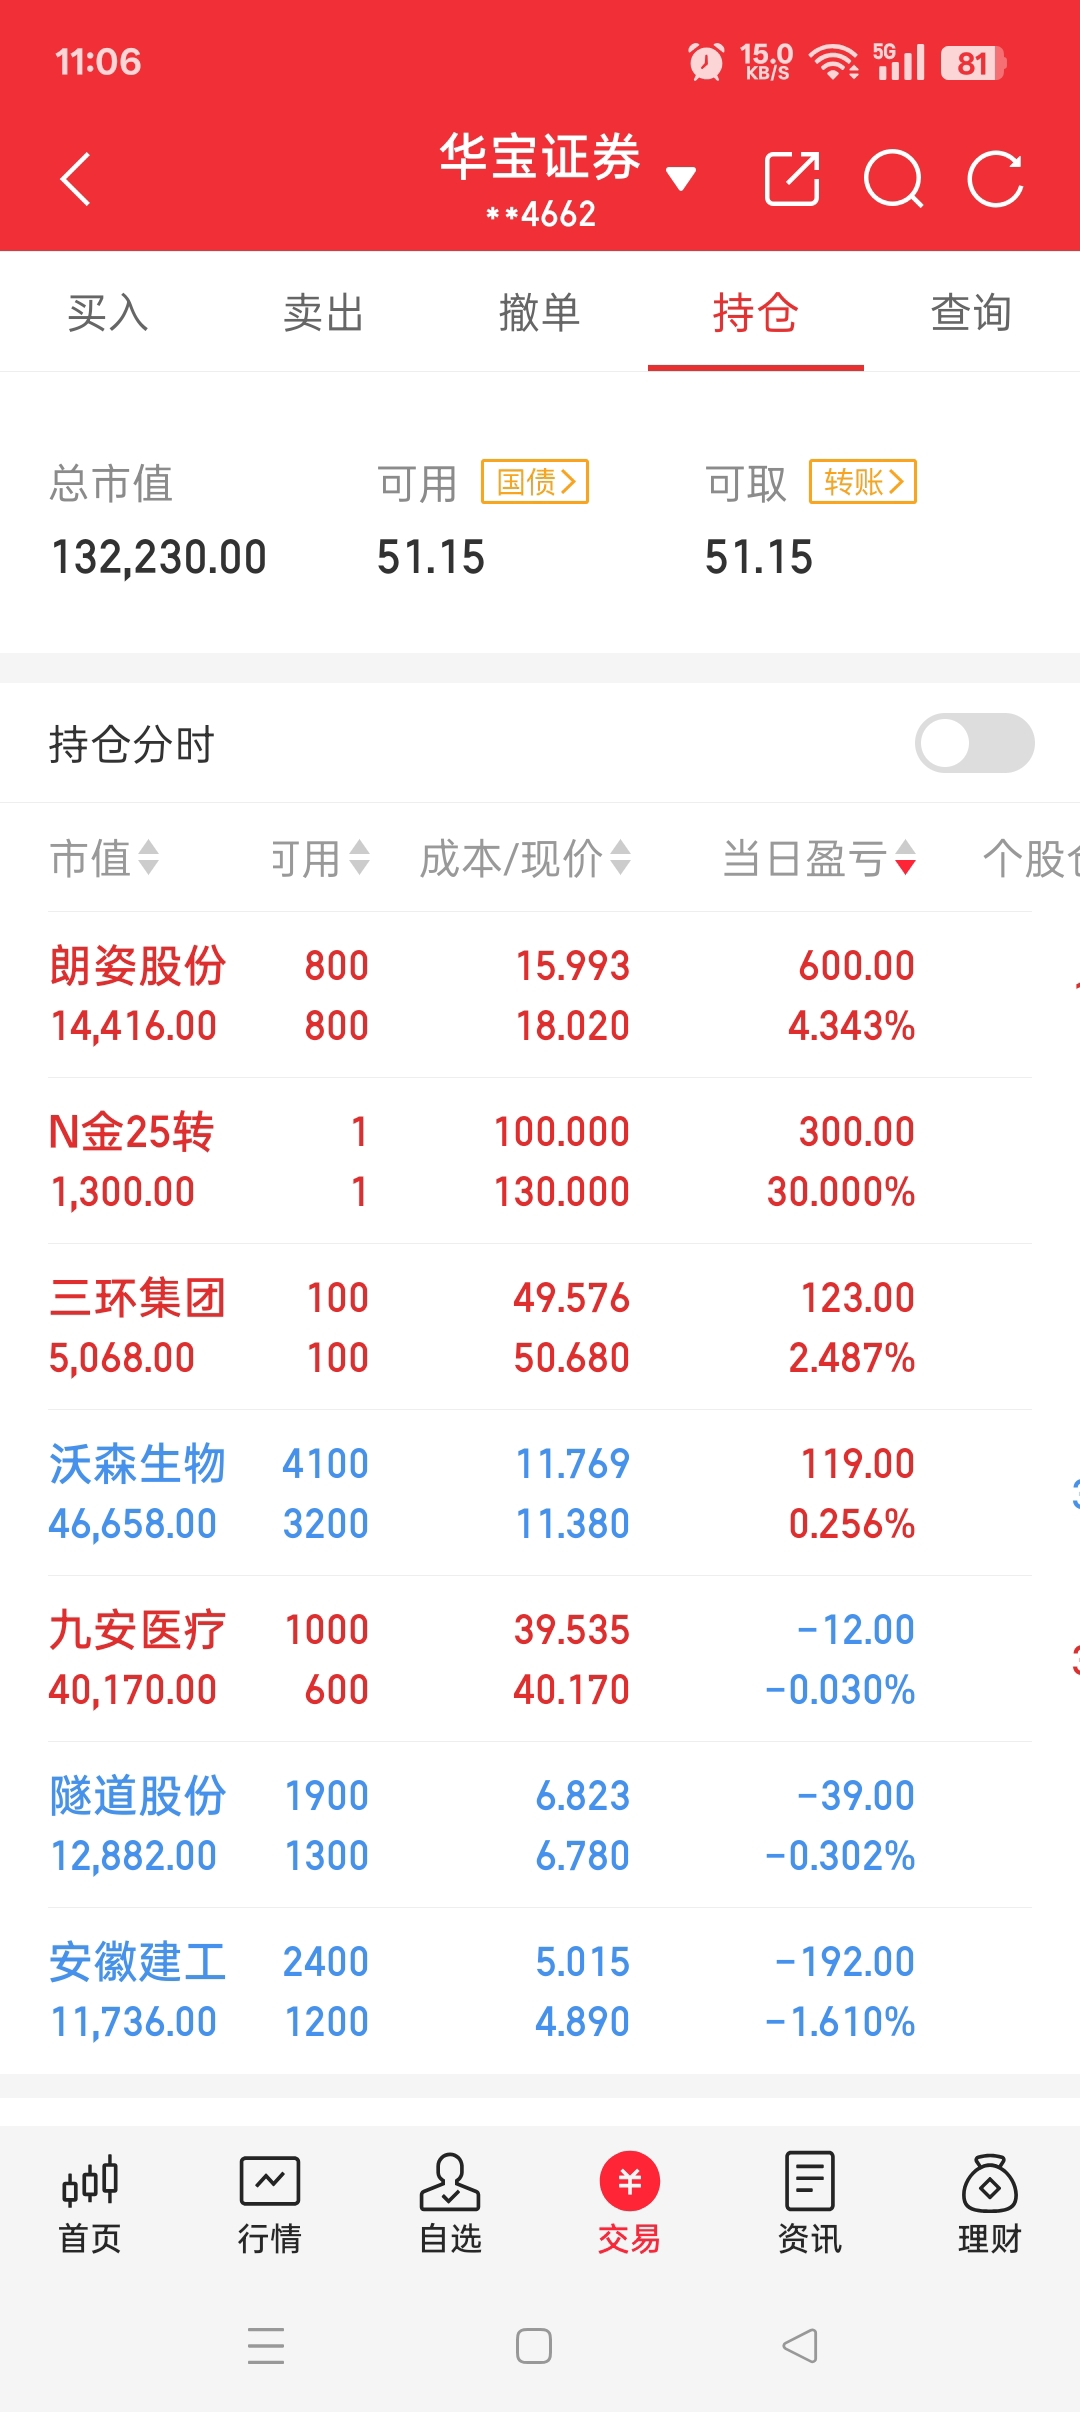Open the 朗姿股份 holding row

pos(540,995)
